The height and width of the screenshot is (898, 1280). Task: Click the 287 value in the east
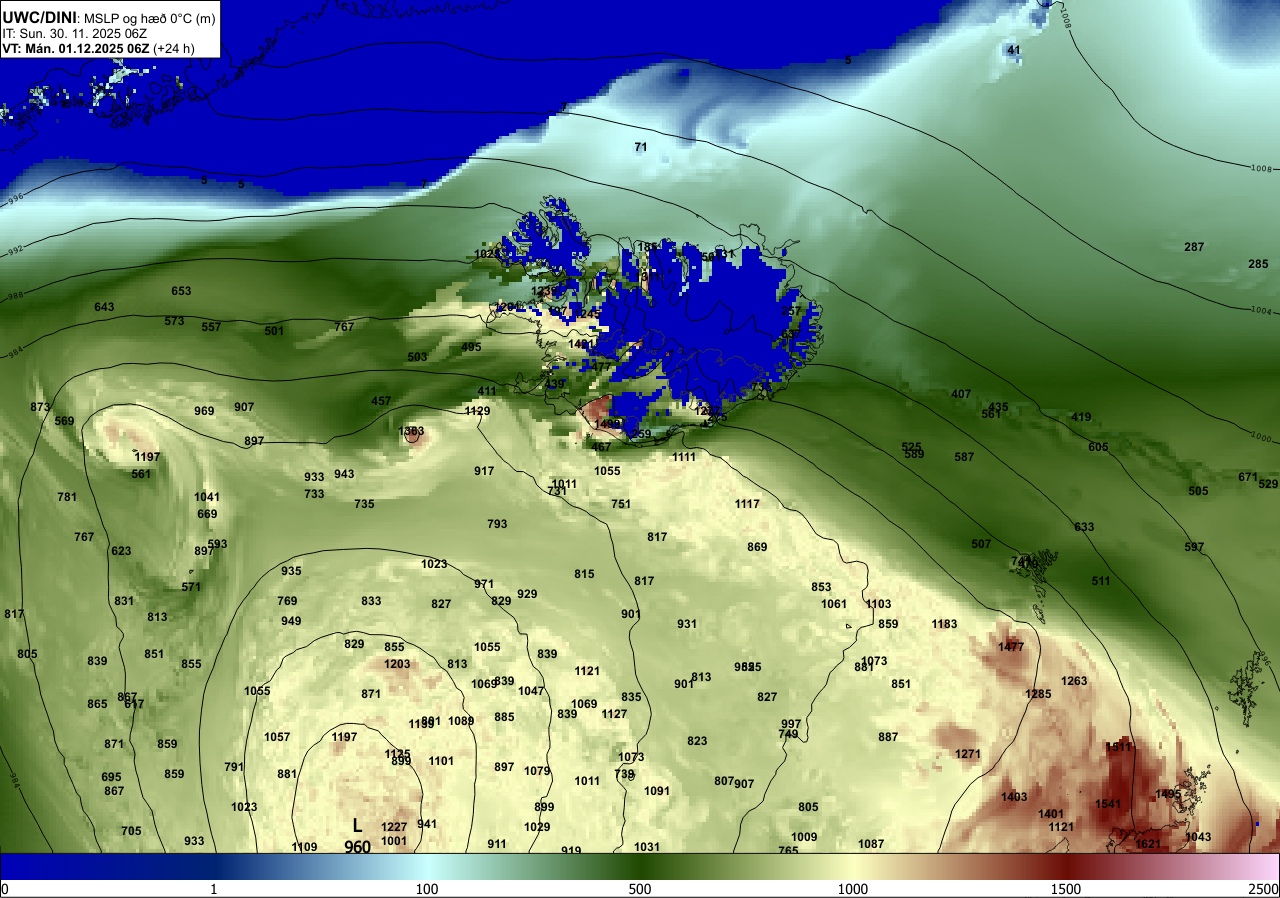1194,247
